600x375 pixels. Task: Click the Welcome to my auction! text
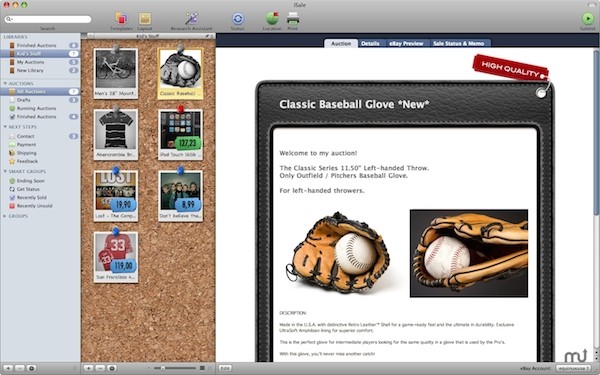click(318, 153)
